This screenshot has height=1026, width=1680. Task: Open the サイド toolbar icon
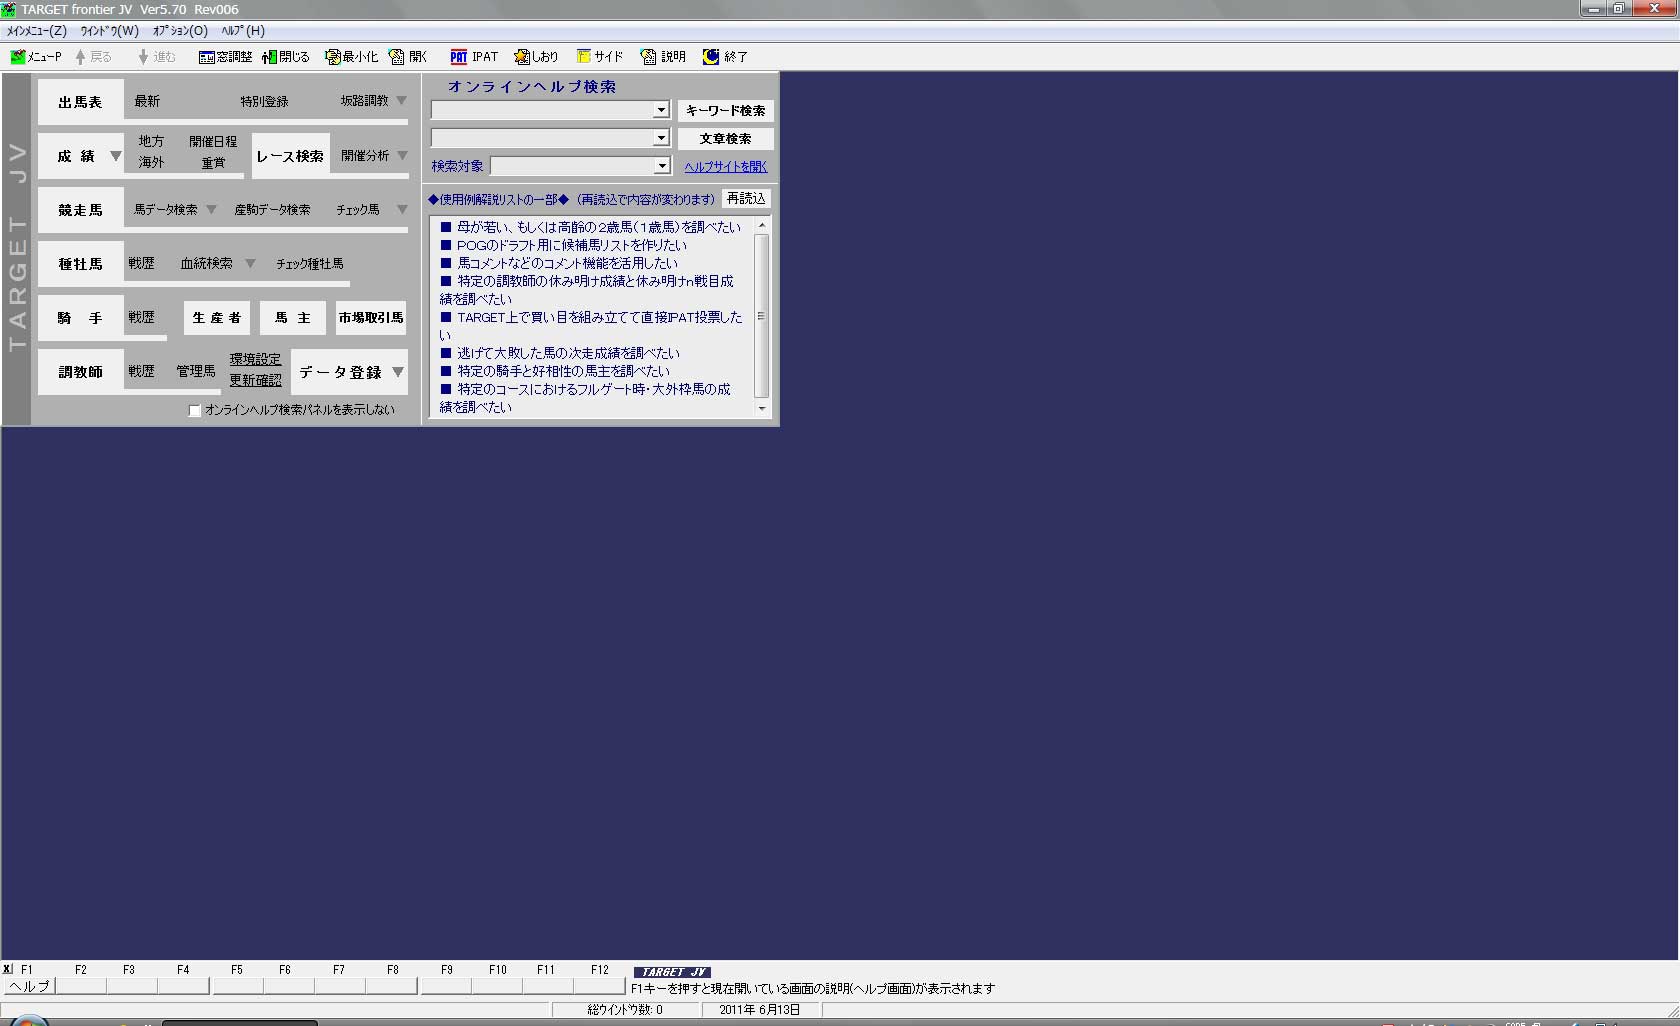pyautogui.click(x=584, y=57)
